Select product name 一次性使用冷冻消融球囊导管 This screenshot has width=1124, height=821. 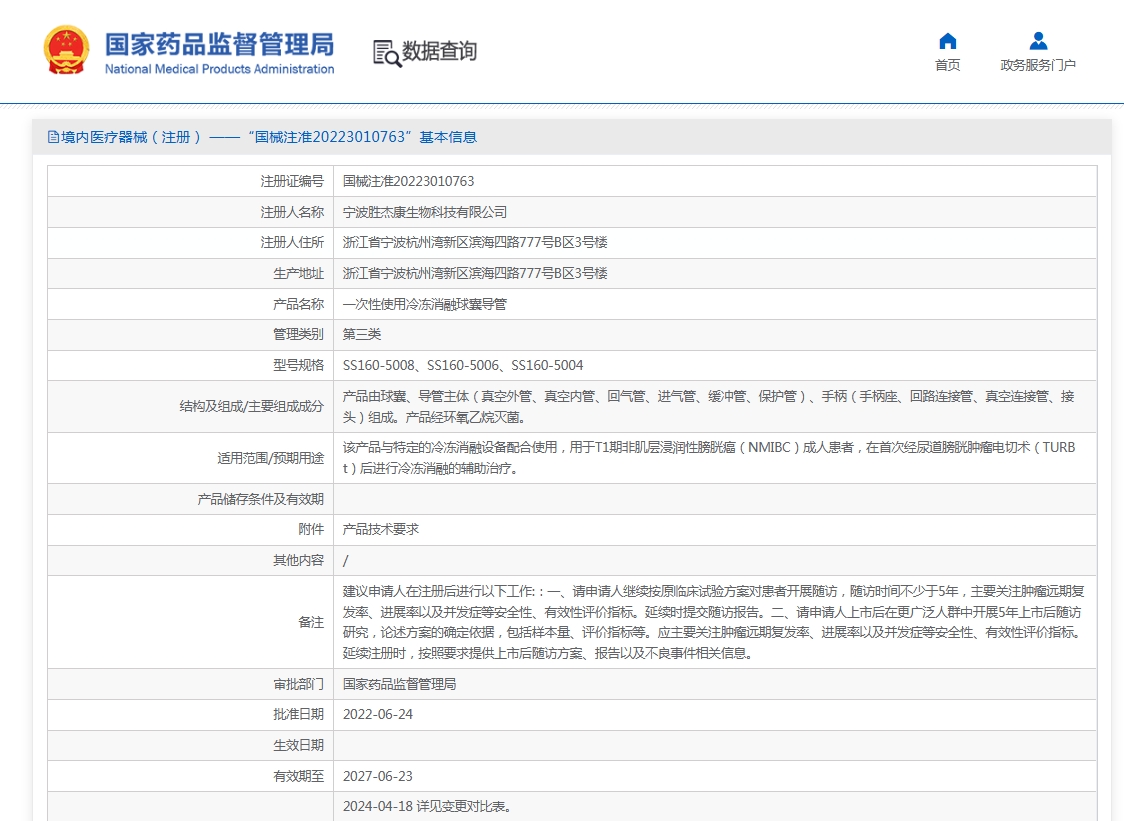[424, 304]
